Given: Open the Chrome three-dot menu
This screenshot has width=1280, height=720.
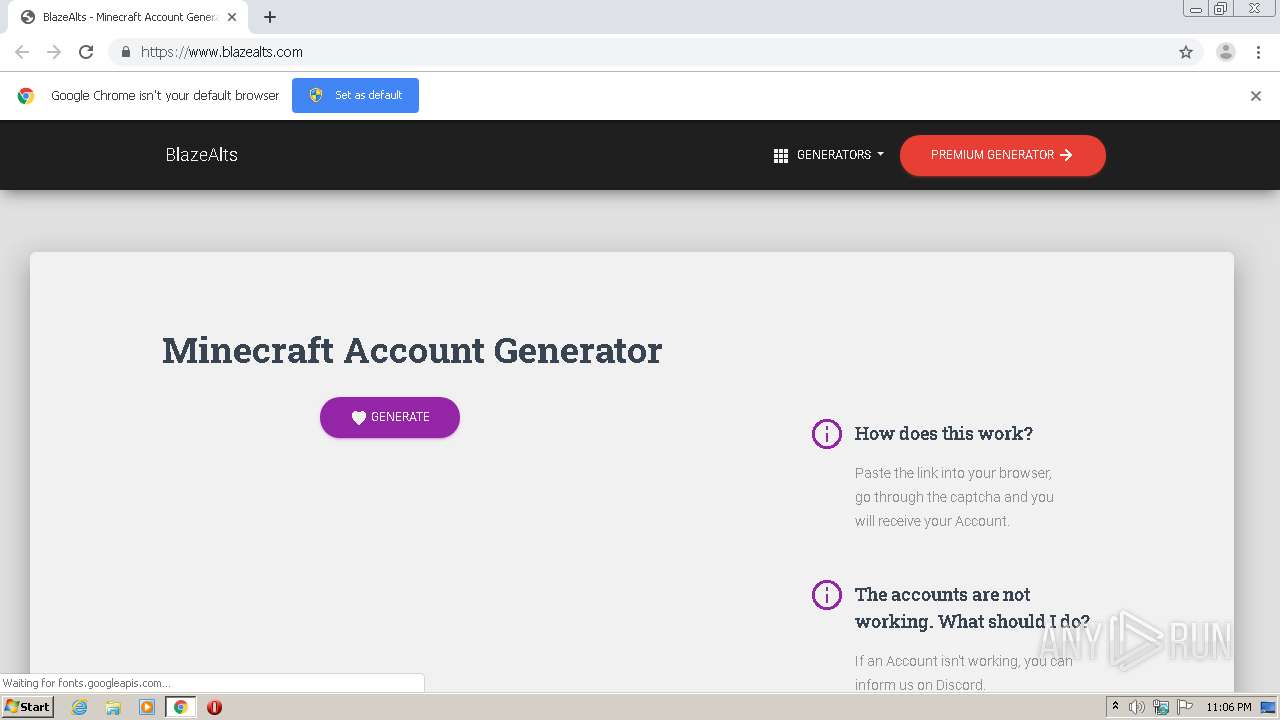Looking at the screenshot, I should pos(1259,52).
